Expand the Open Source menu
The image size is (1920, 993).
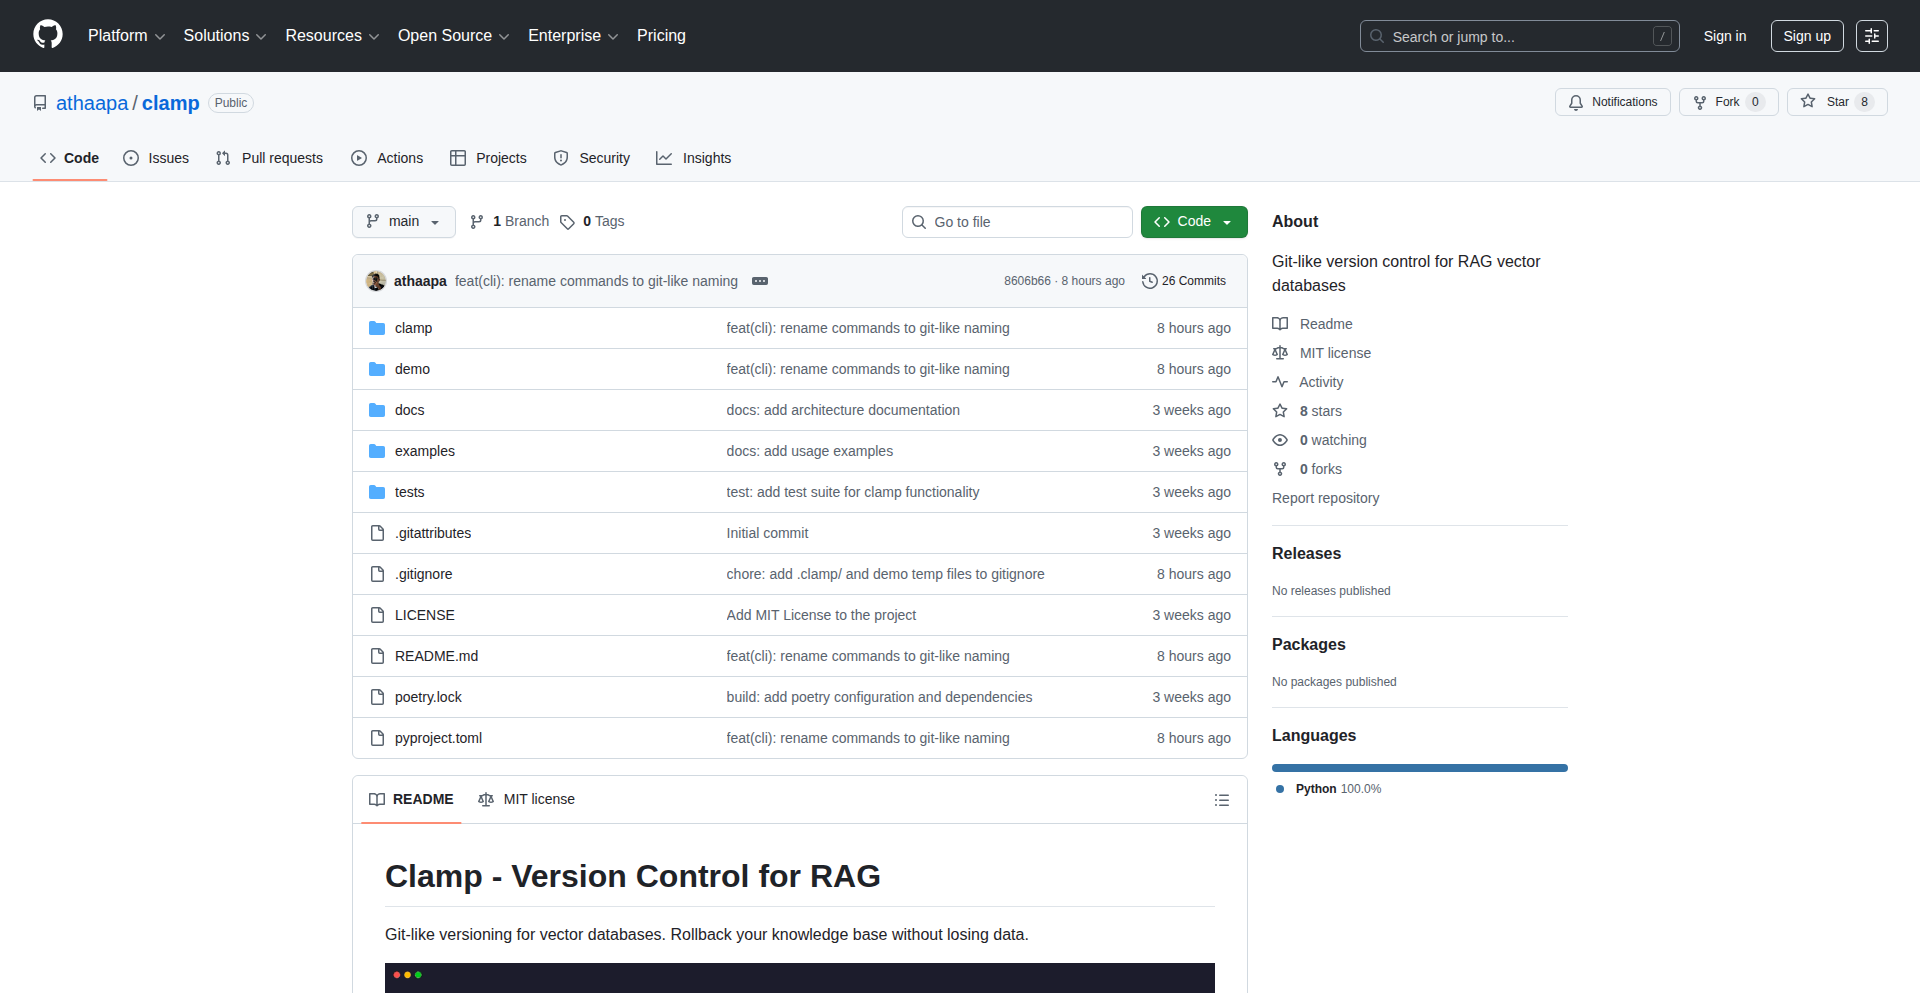[452, 35]
